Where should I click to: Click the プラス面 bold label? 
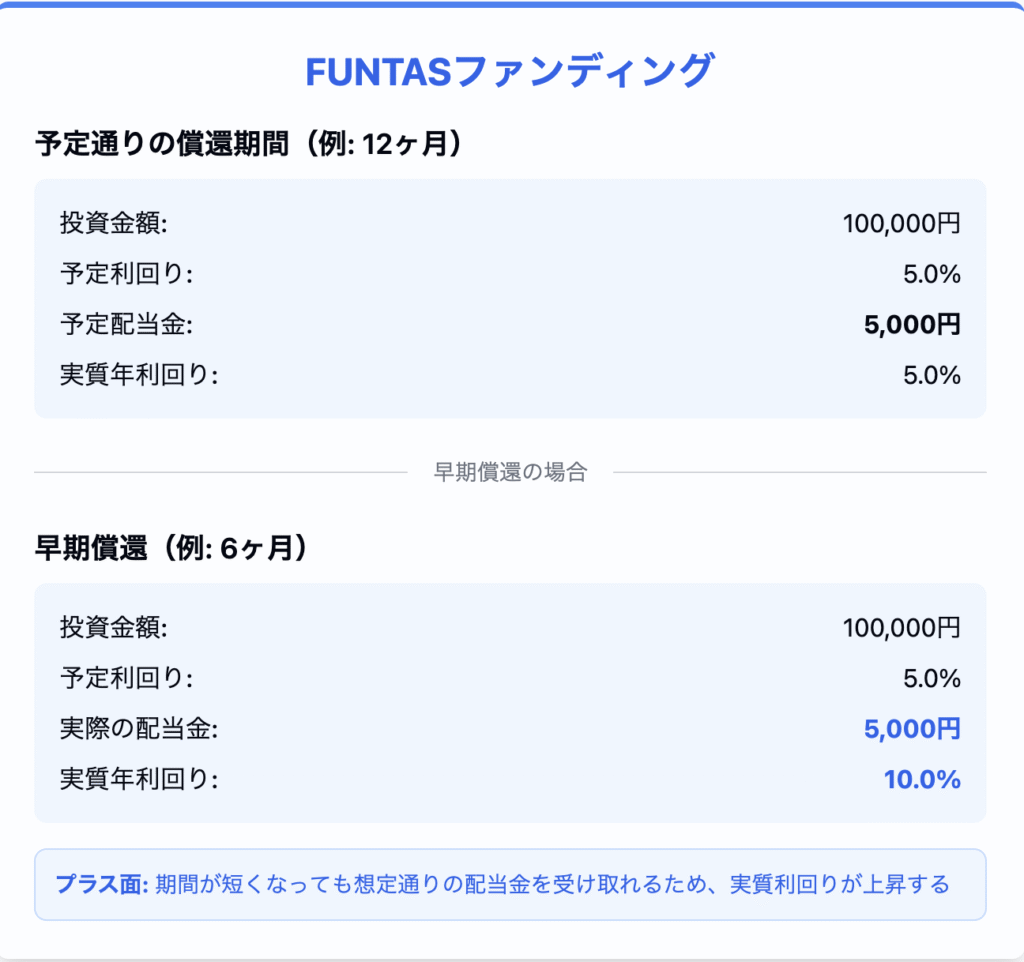click(102, 884)
